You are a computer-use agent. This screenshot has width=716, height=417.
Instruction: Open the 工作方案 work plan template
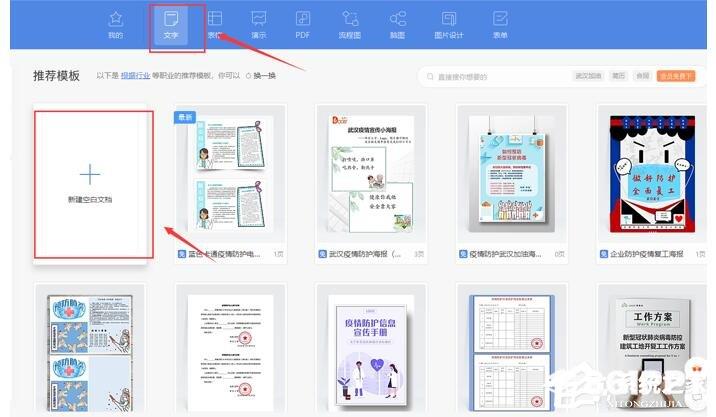pyautogui.click(x=652, y=353)
